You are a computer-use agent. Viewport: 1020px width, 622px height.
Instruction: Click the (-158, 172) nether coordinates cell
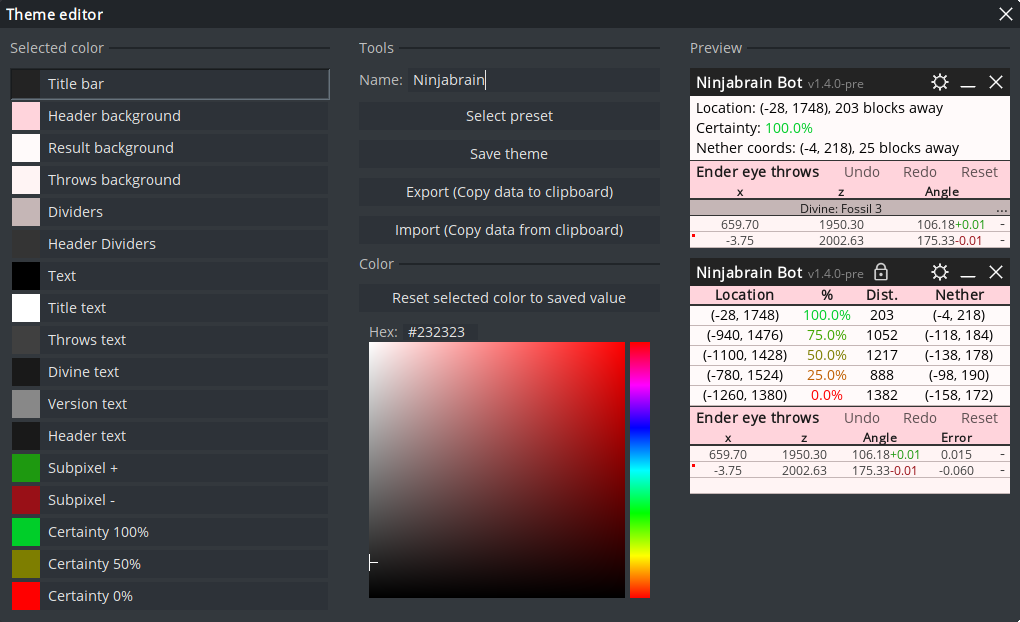click(x=959, y=396)
